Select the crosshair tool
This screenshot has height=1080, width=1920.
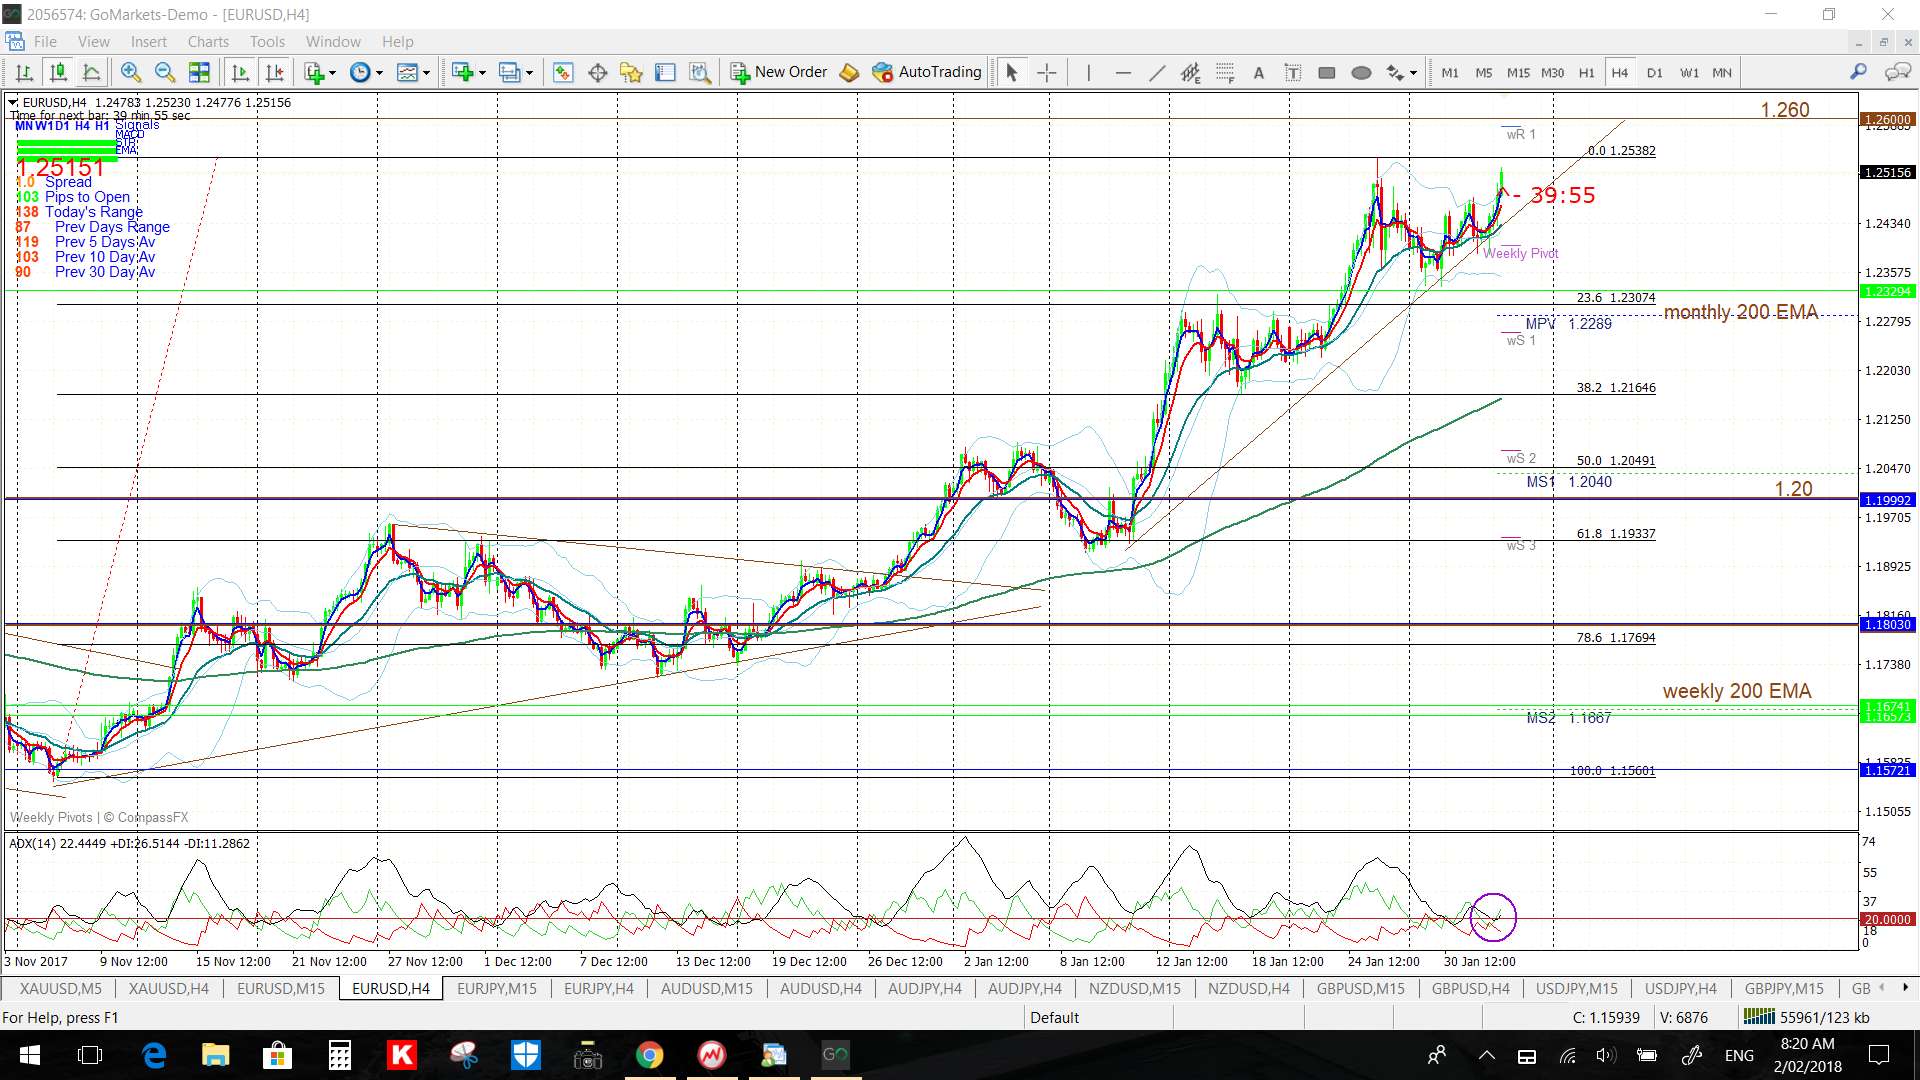1046,72
